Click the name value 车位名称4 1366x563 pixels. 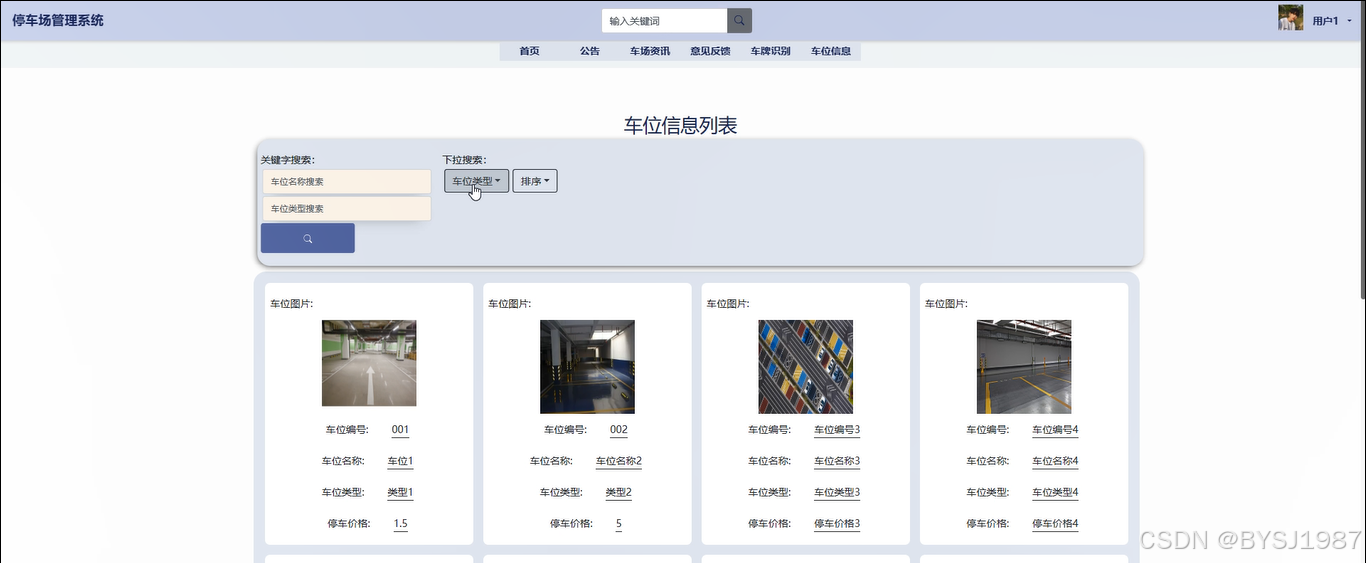tap(1055, 461)
